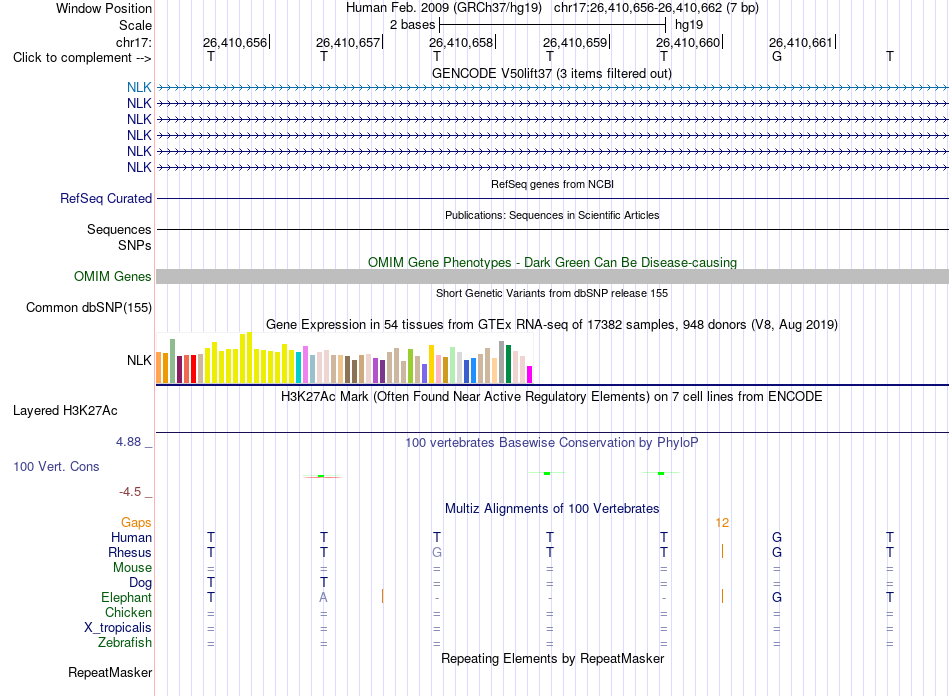Click the Publications: Sequences in Scientific Articles title

pos(552,215)
